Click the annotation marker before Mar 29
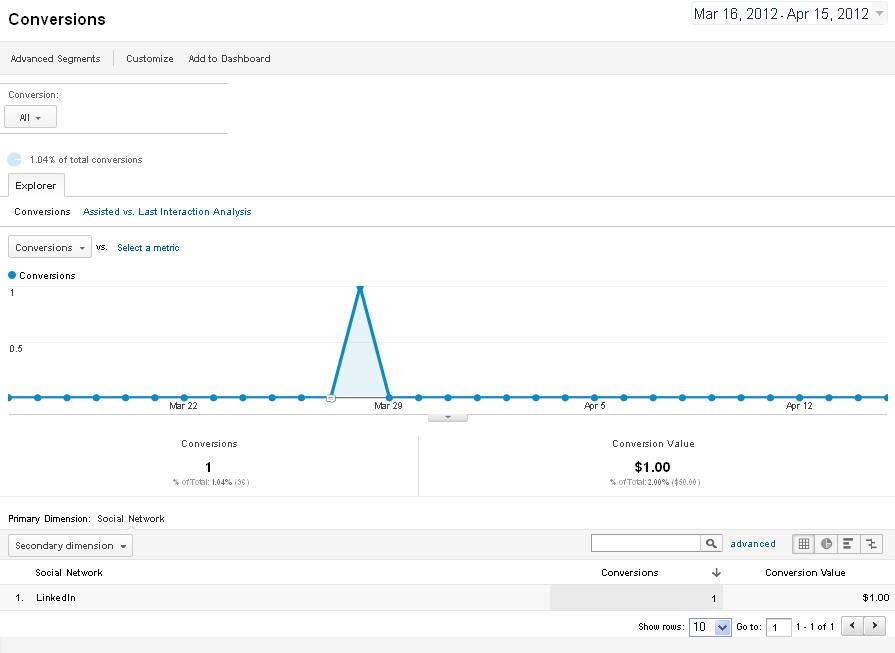895x653 pixels. 330,398
